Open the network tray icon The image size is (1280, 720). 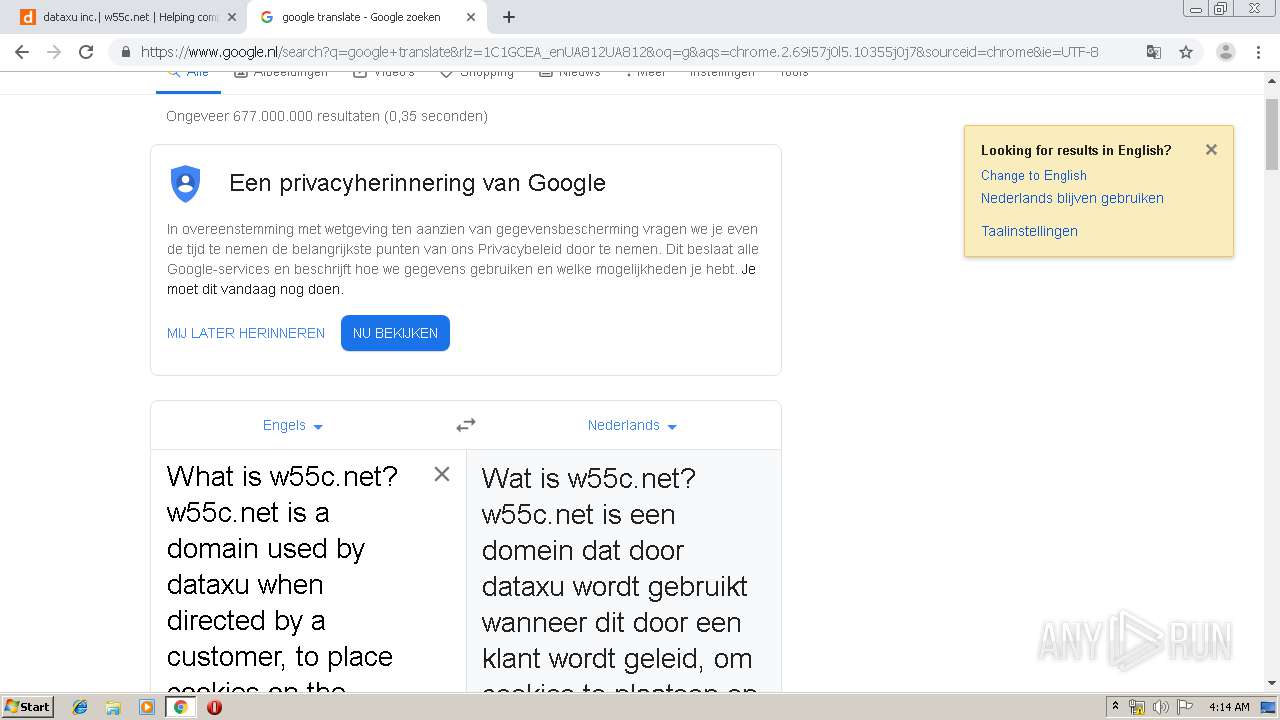click(x=1137, y=707)
